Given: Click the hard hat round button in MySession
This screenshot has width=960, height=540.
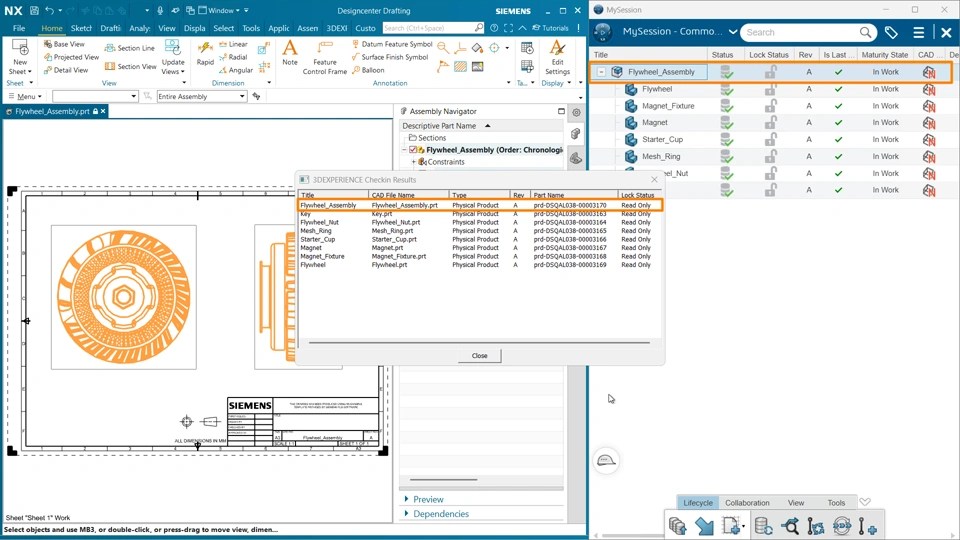Looking at the screenshot, I should click(606, 460).
